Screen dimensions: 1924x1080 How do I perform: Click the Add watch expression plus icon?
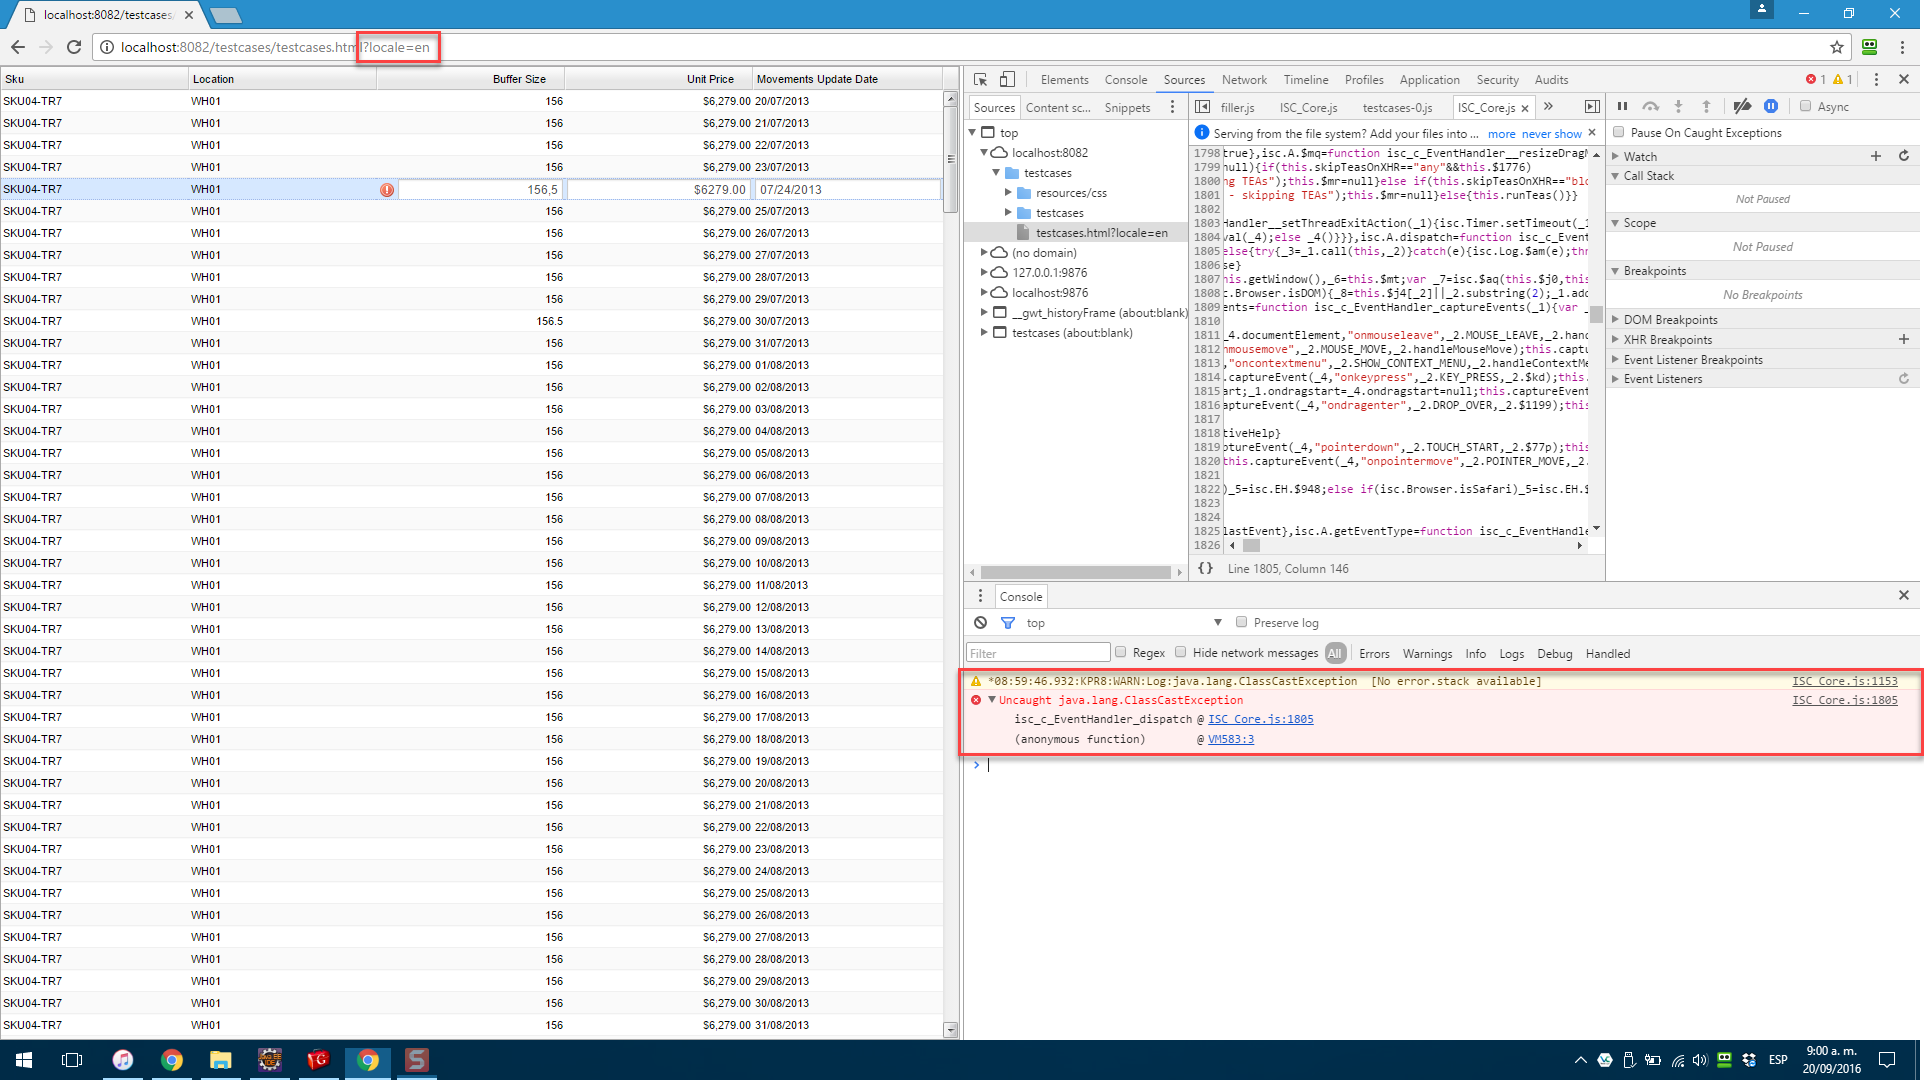tap(1878, 155)
